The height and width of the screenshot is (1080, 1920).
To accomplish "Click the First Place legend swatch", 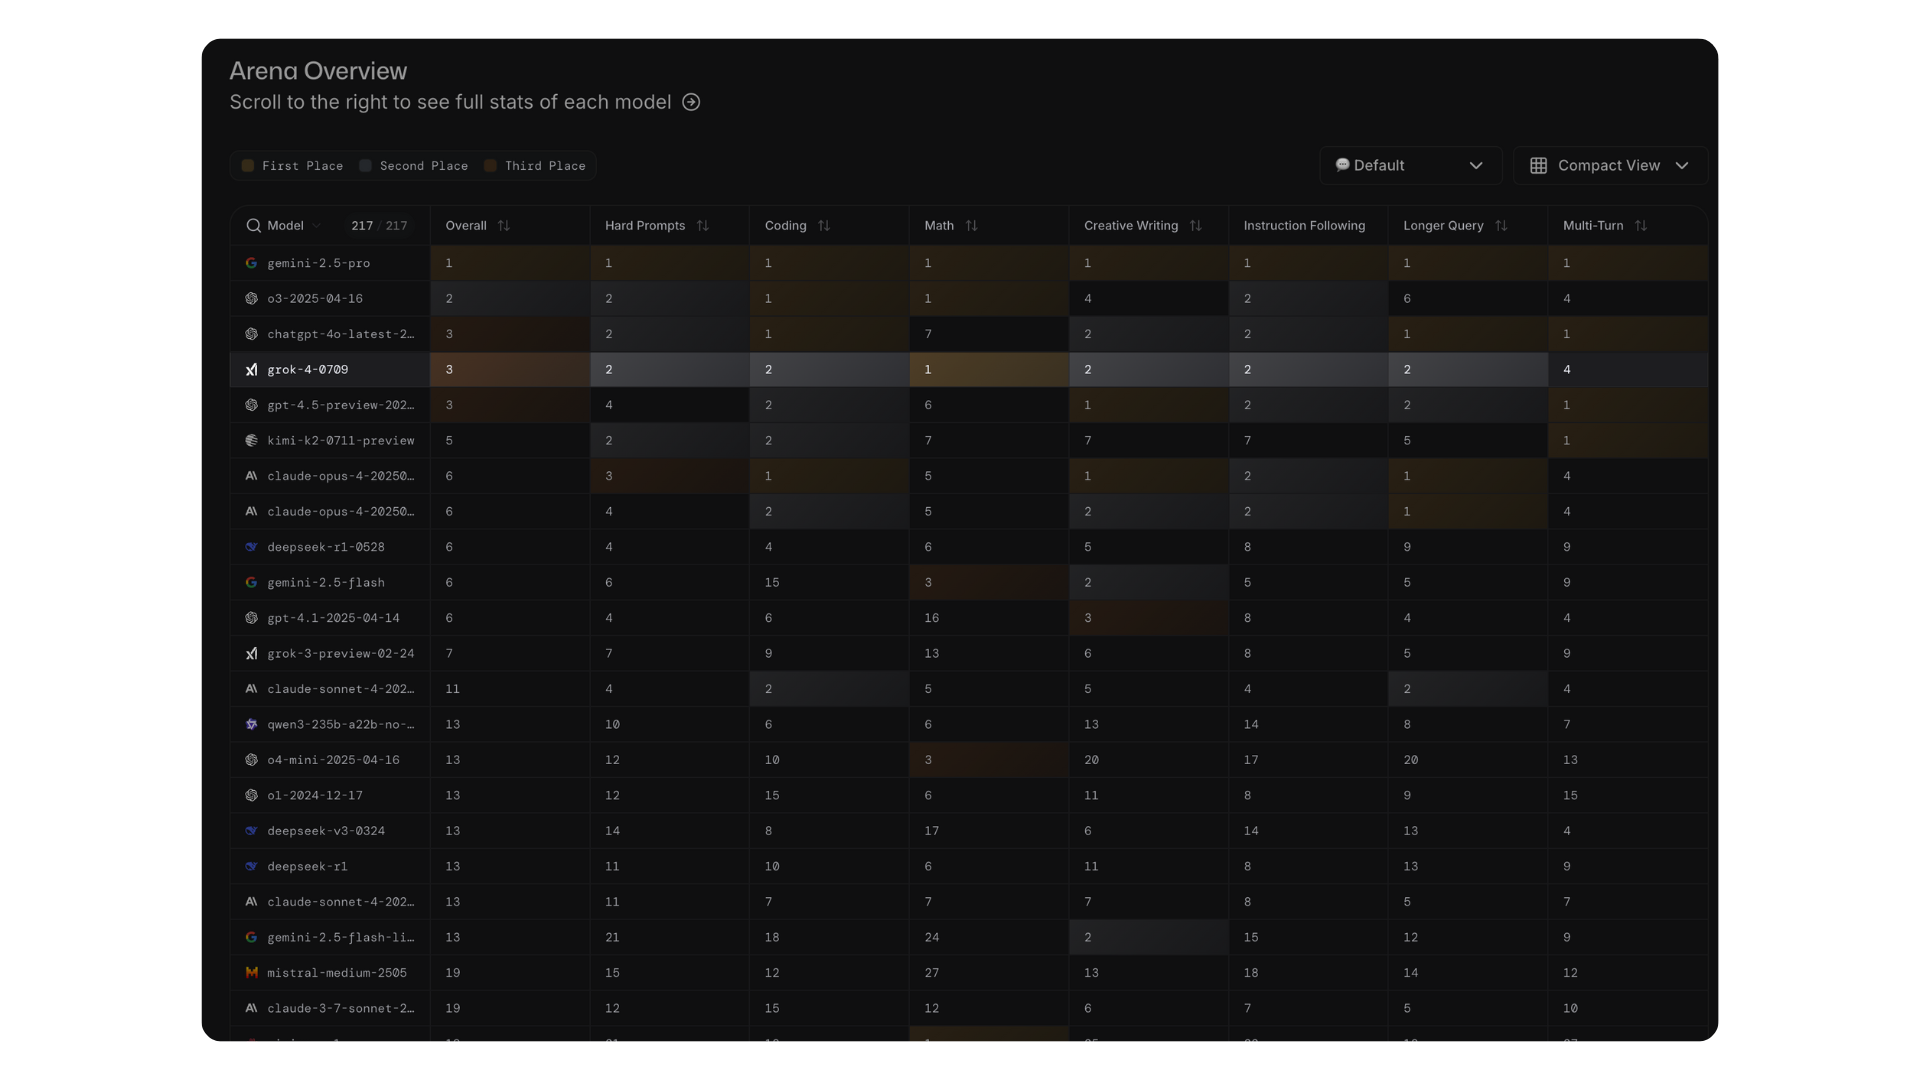I will [x=248, y=166].
